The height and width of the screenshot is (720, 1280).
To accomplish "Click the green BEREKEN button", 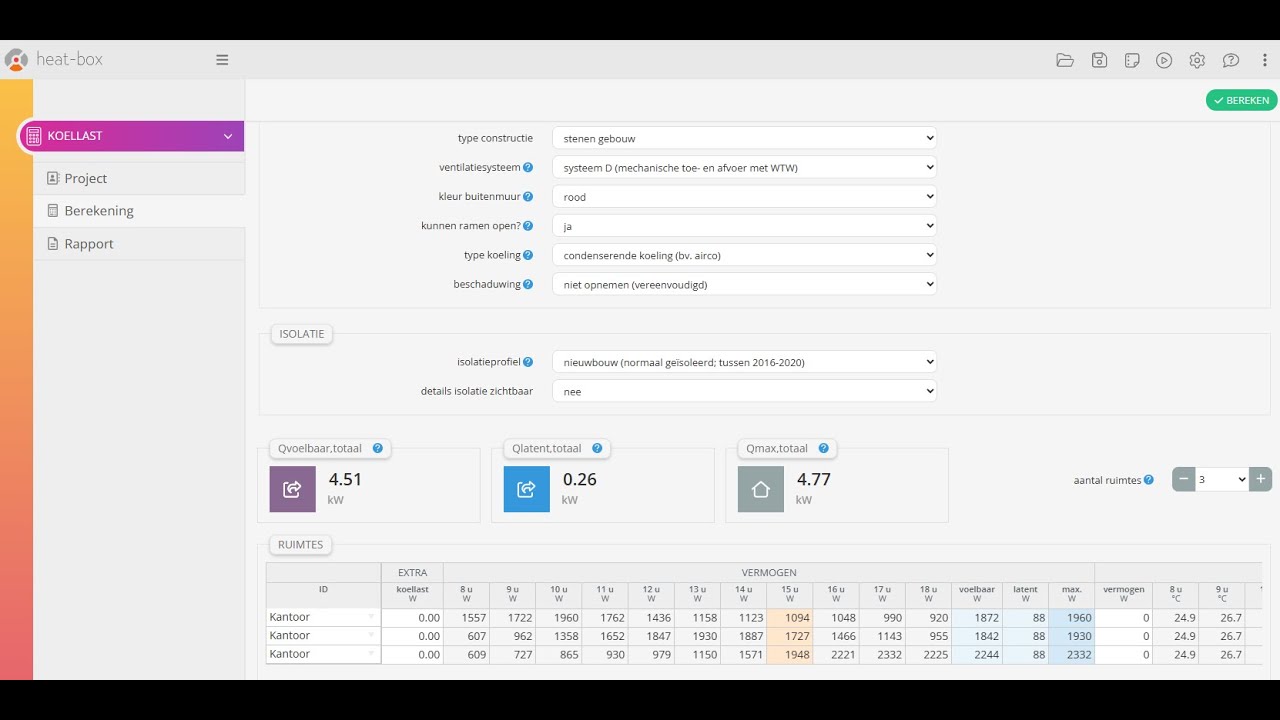I will pyautogui.click(x=1241, y=100).
